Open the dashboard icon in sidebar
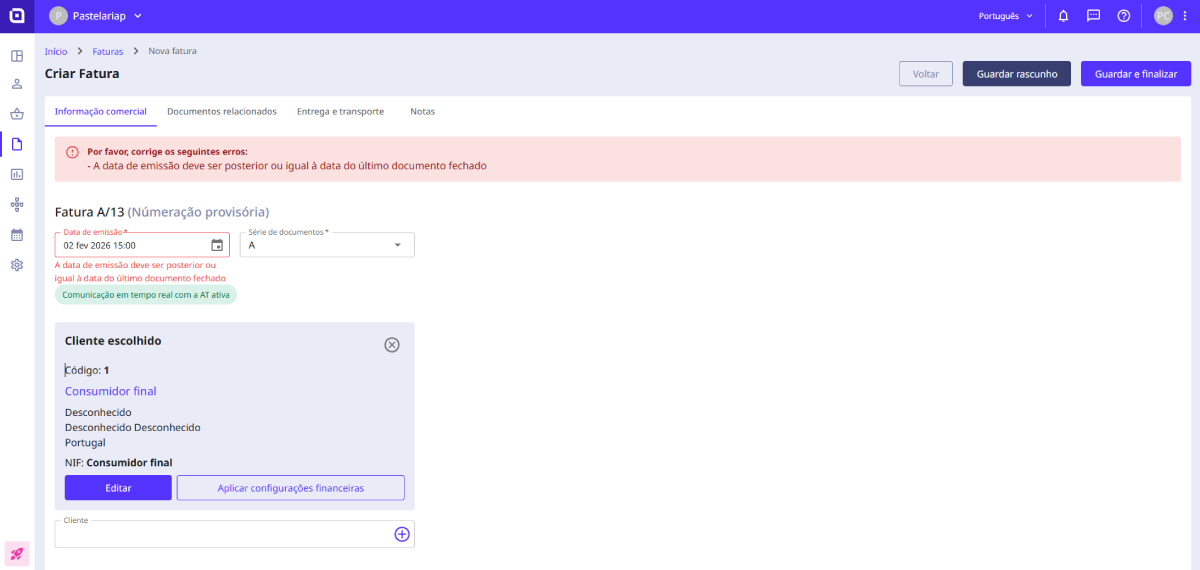The width and height of the screenshot is (1200, 570). point(17,55)
